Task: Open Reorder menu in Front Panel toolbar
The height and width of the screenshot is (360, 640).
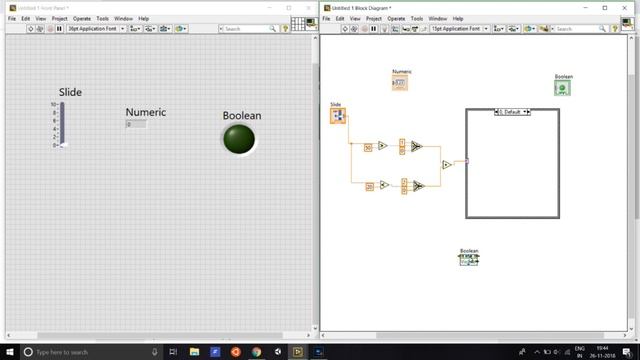Action: point(180,29)
